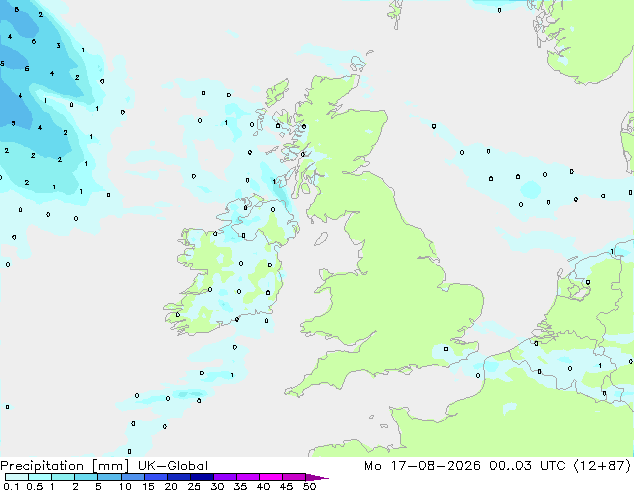Click the '50' legend scale label

[309, 486]
